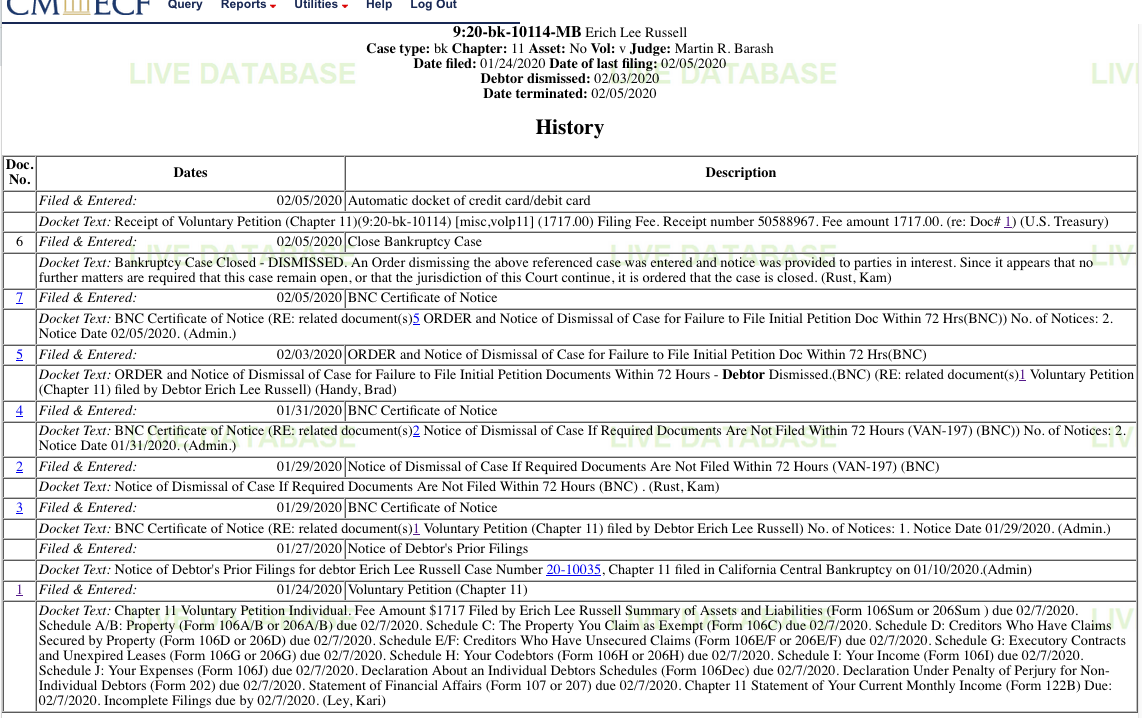Open related document 2 link in docket text
The height and width of the screenshot is (718, 1142).
(x=417, y=431)
